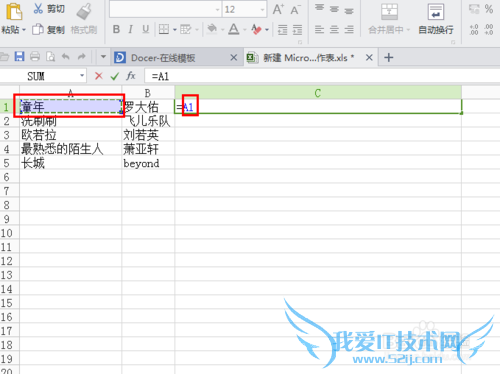
Task: Apply font color A
Action: point(234,29)
